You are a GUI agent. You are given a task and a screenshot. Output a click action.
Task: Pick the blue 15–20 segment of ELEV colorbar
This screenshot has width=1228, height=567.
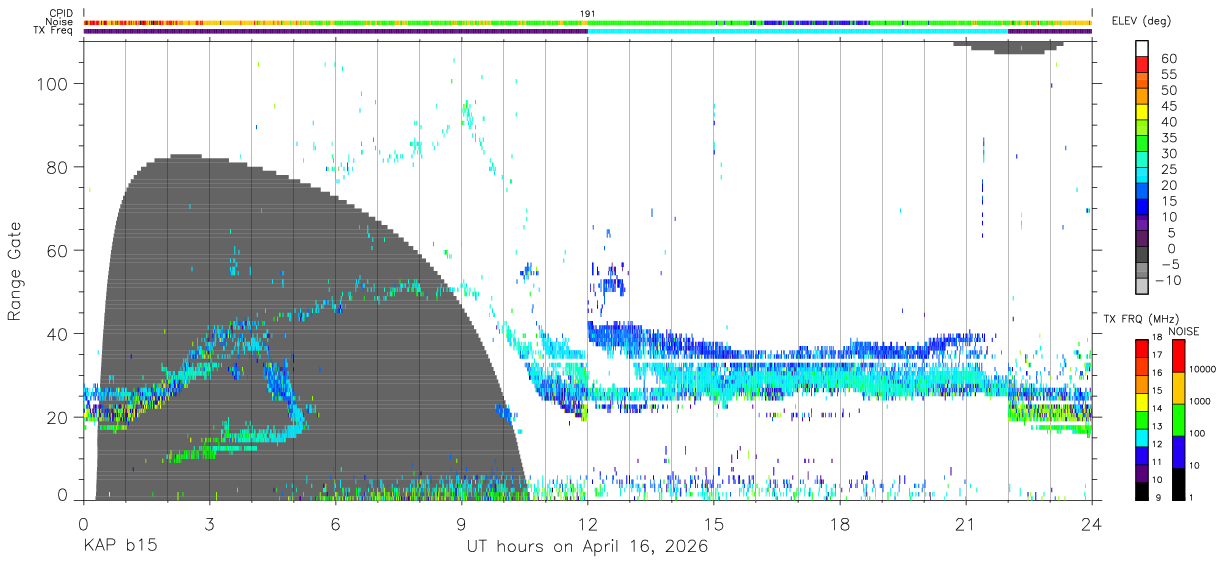click(x=1142, y=192)
